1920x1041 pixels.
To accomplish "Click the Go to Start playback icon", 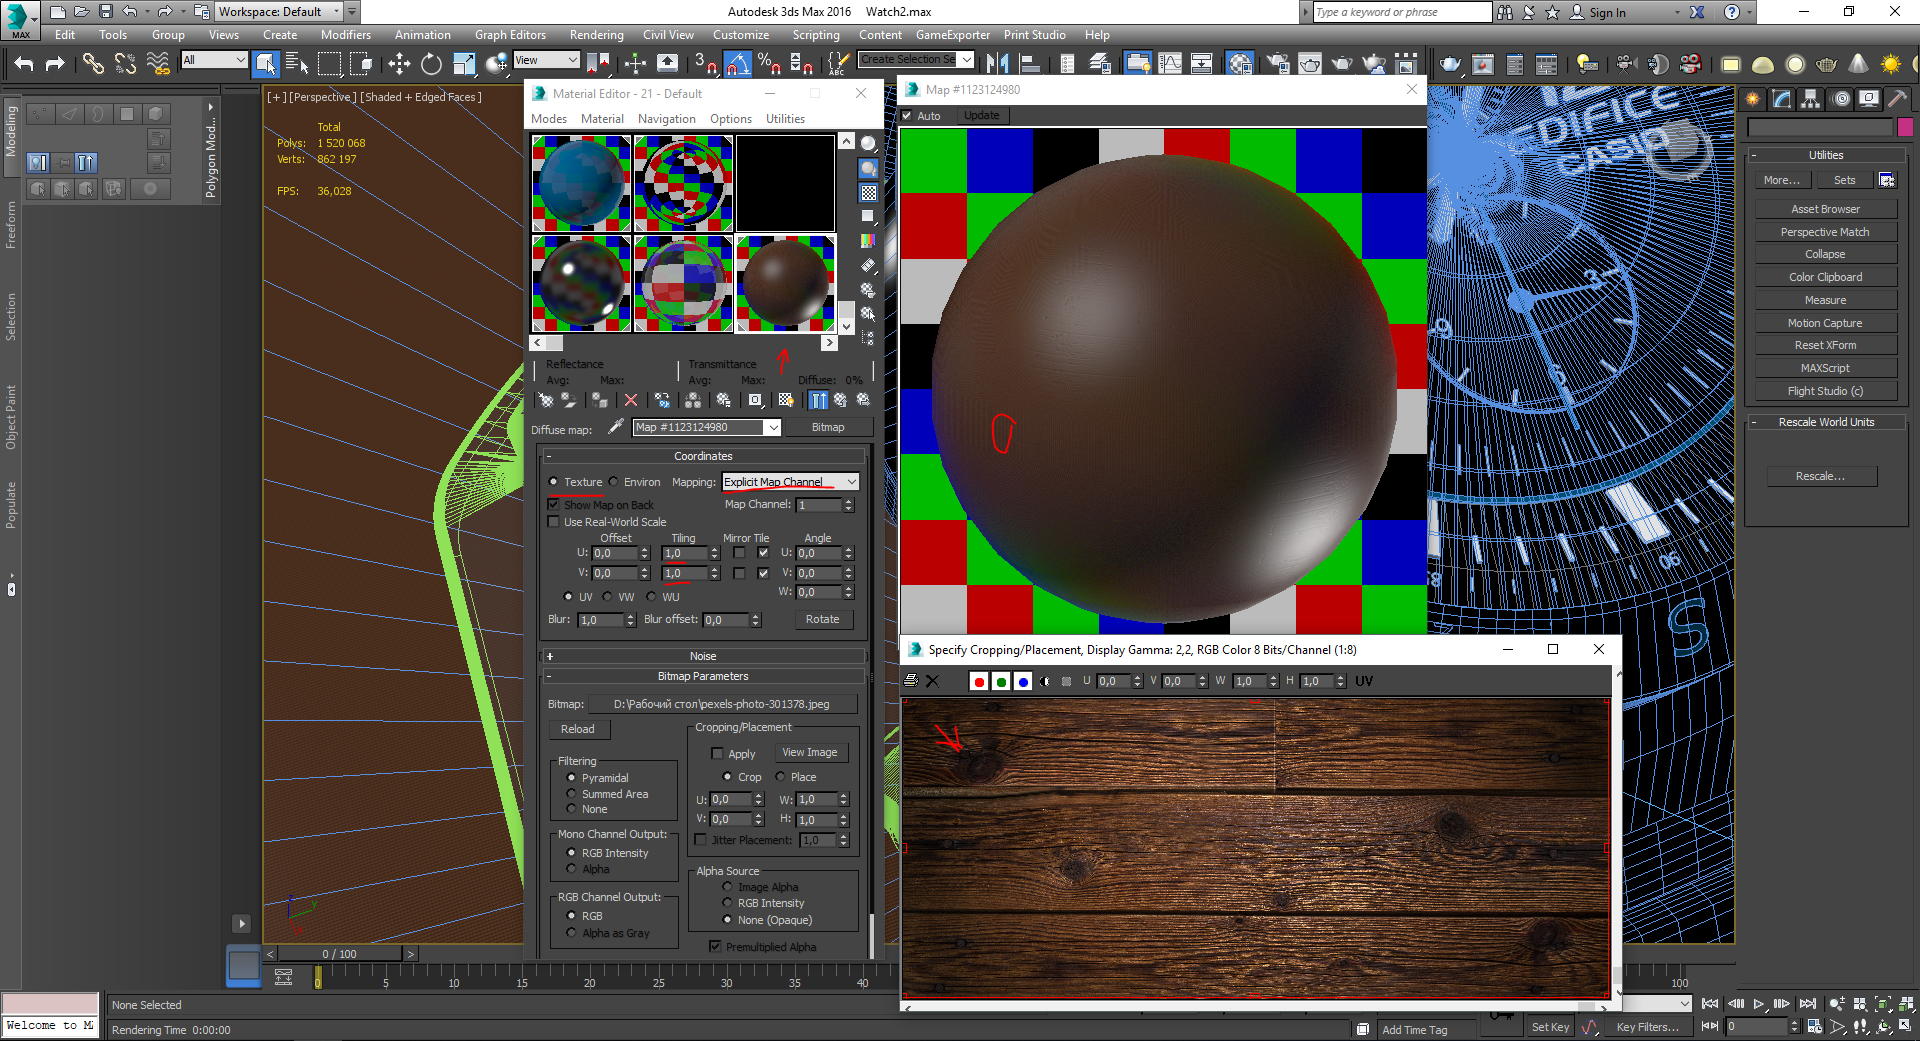I will coord(1710,1003).
